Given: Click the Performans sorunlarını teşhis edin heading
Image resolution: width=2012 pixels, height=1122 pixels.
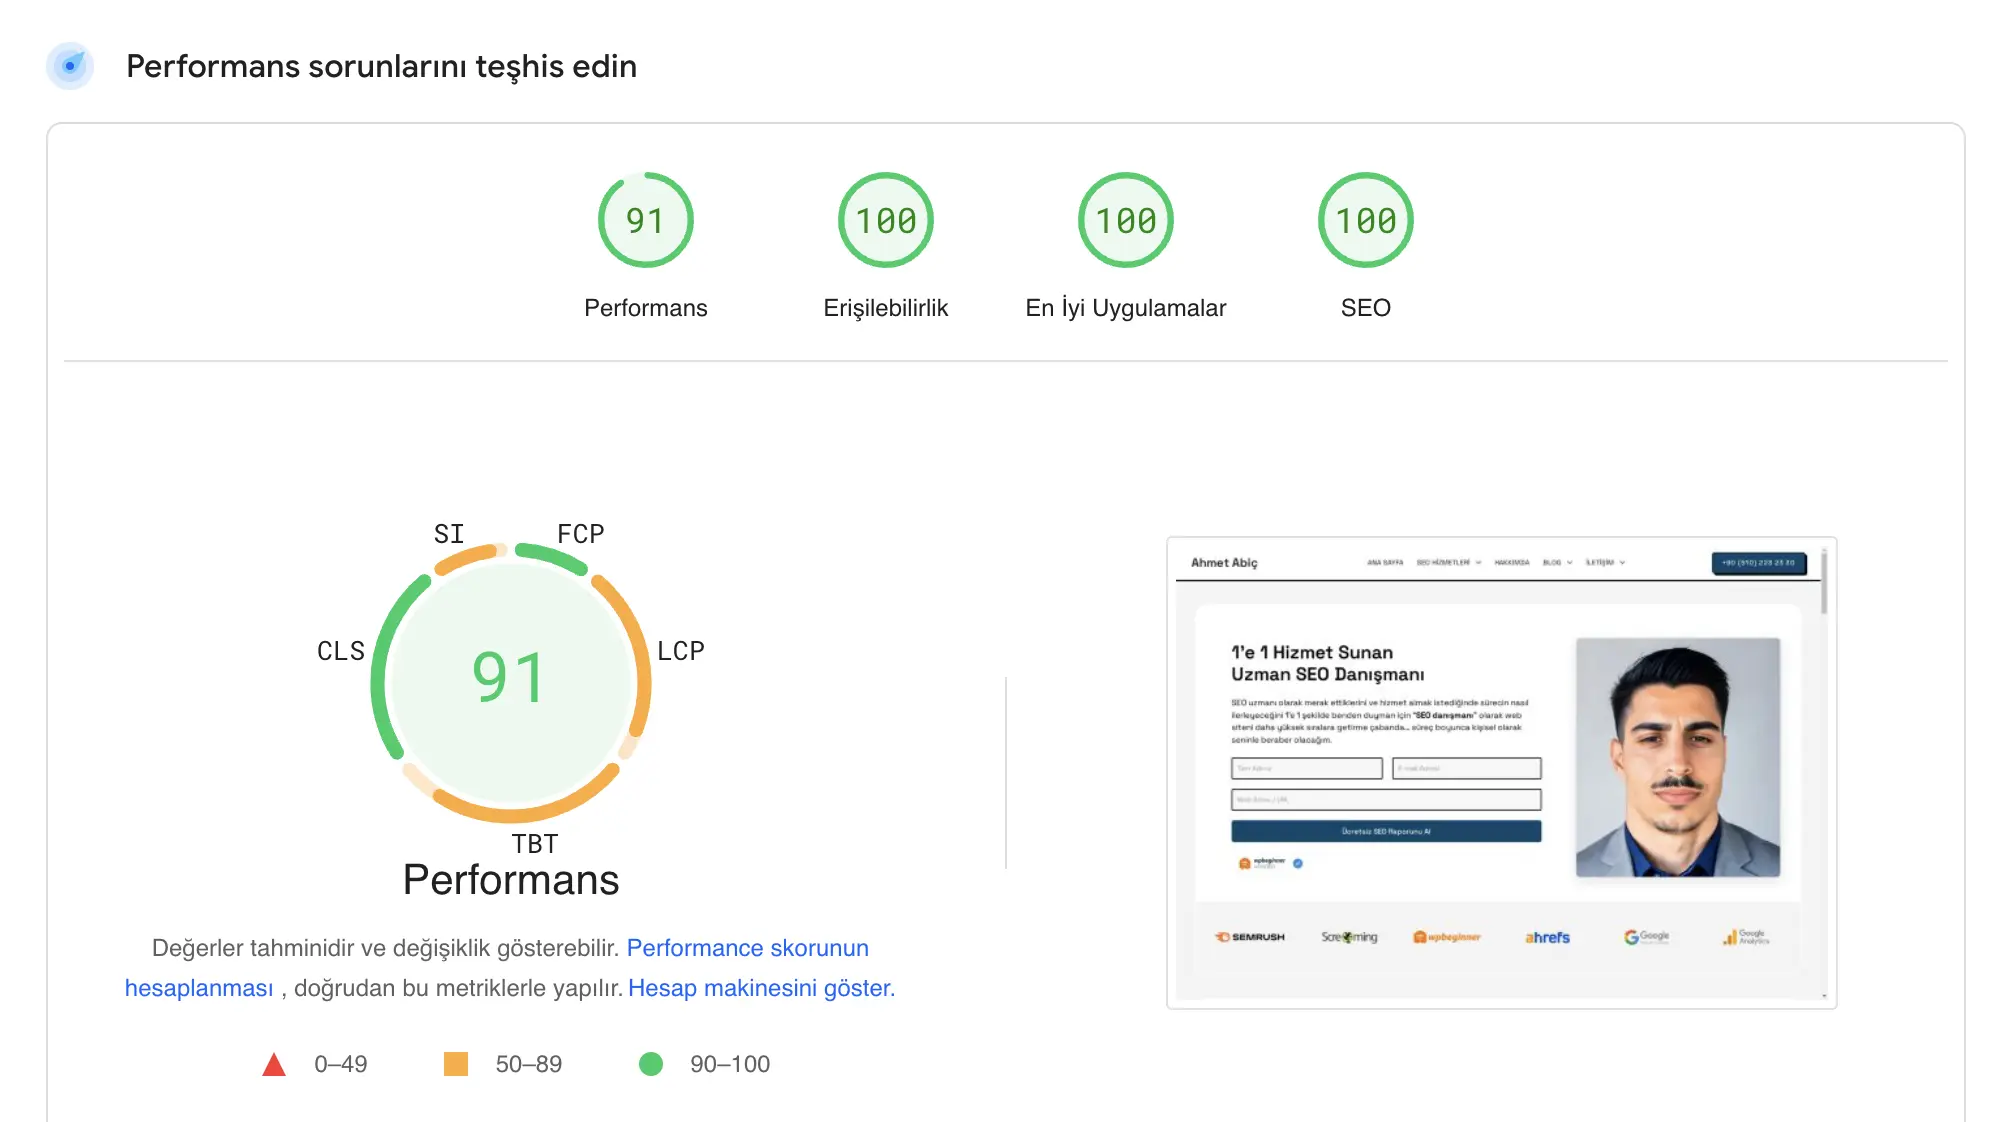Looking at the screenshot, I should (381, 66).
